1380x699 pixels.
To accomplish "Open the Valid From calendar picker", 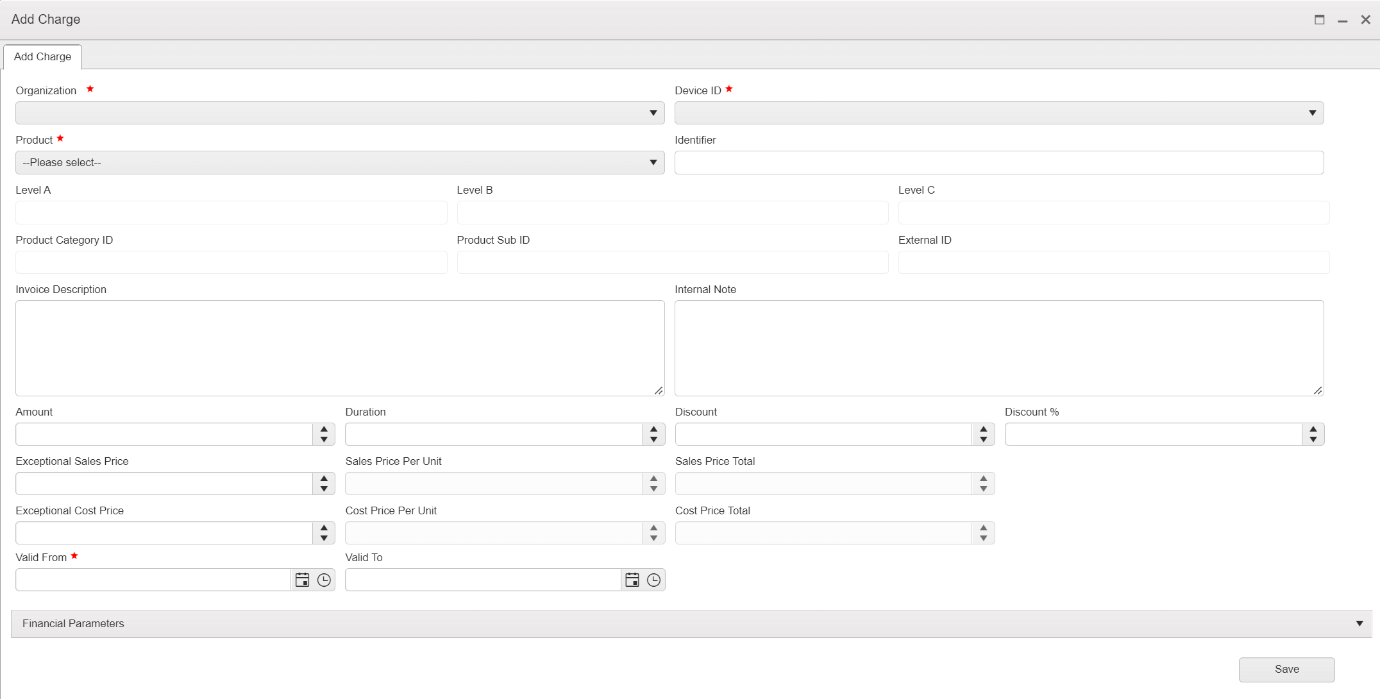I will (x=302, y=580).
